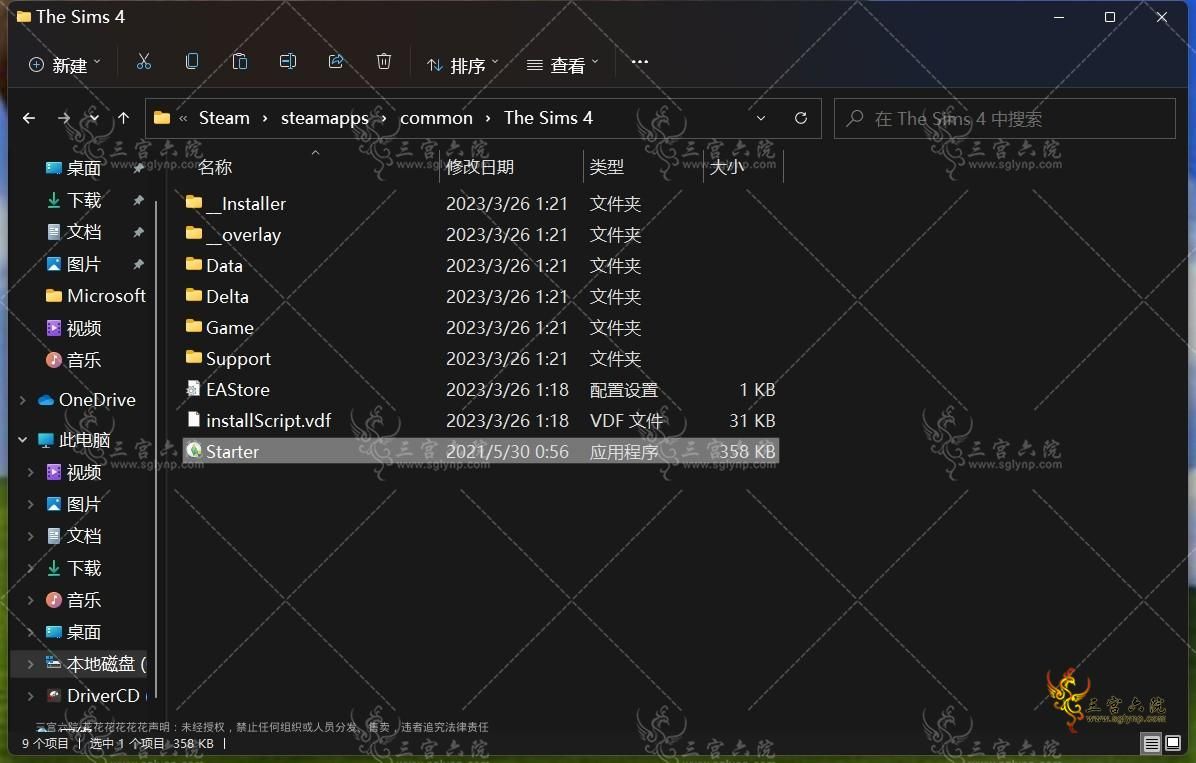This screenshot has width=1196, height=763.
Task: Click the Share icon in toolbar
Action: click(336, 63)
